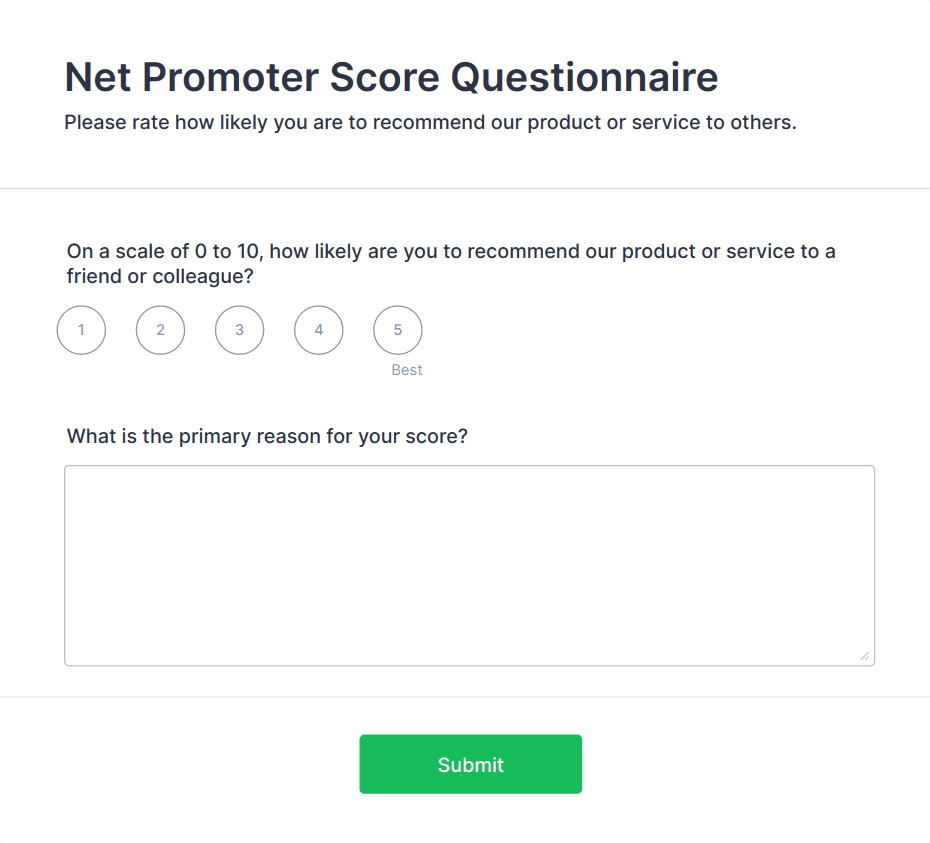
Task: Choose the highest rating labeled Best
Action: (x=397, y=330)
